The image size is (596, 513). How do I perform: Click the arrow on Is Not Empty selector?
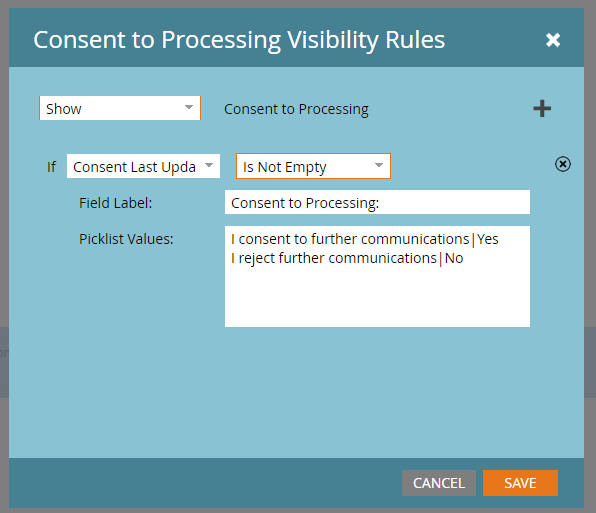coord(379,165)
